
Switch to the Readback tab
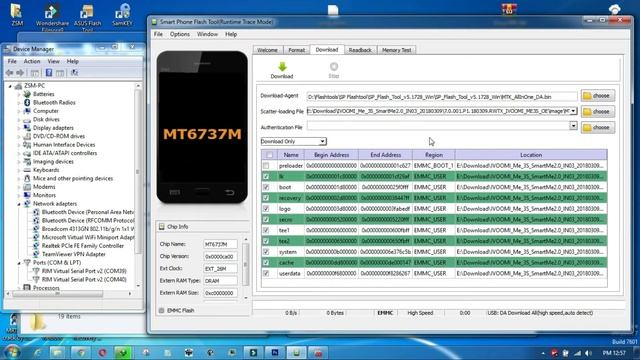click(x=360, y=50)
